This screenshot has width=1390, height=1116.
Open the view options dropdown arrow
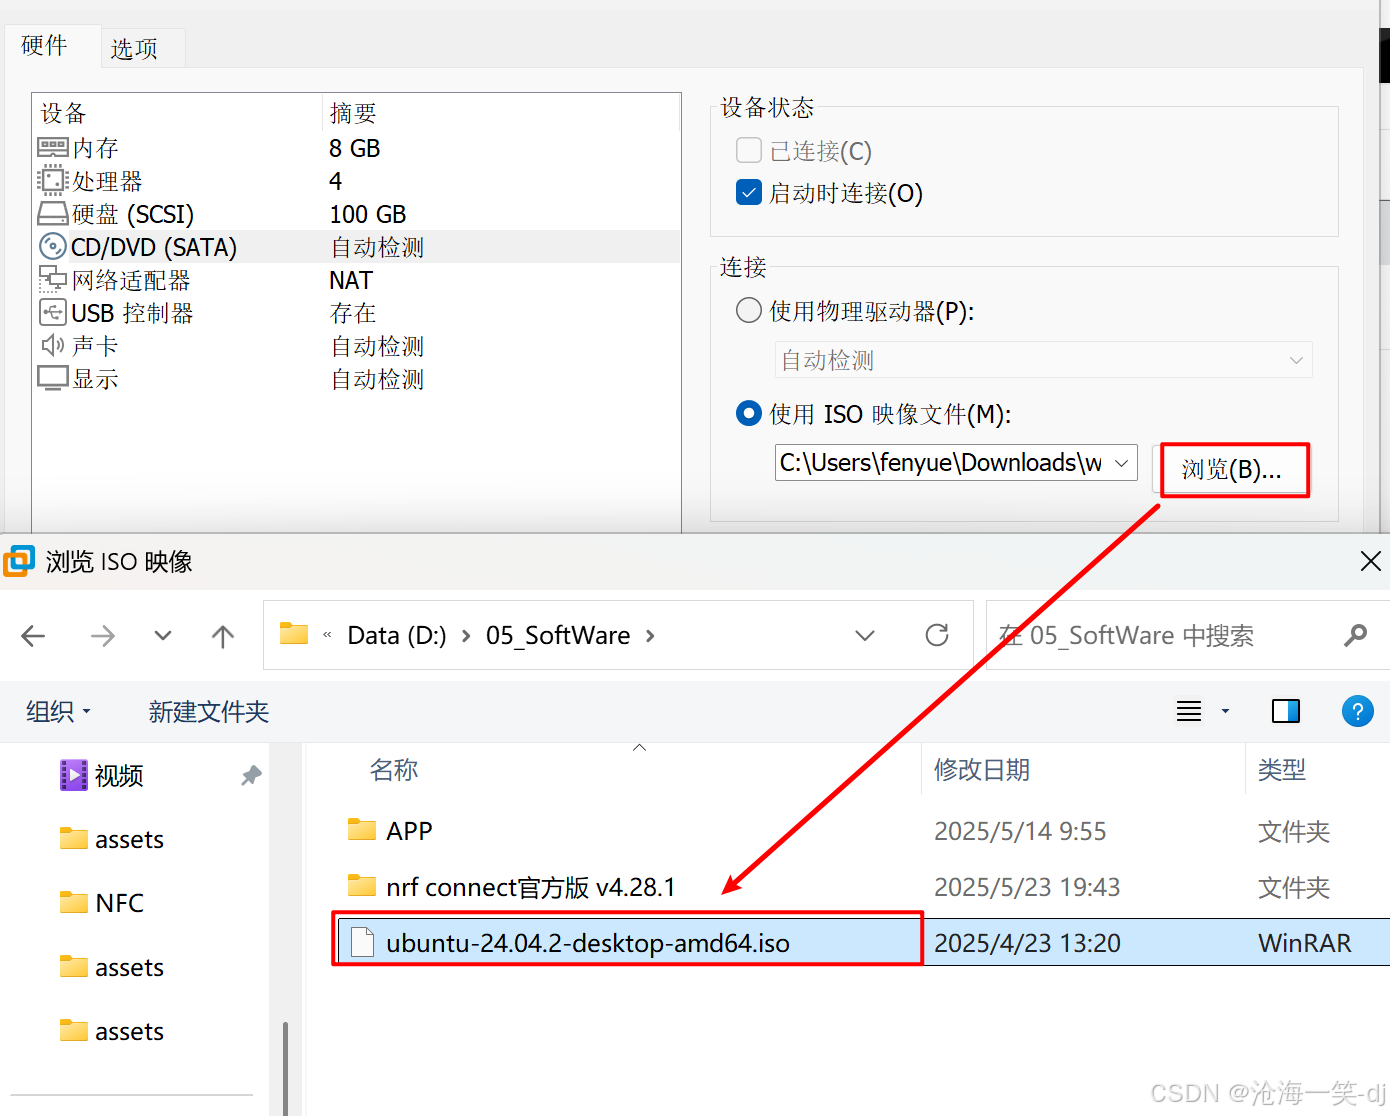point(1225,711)
